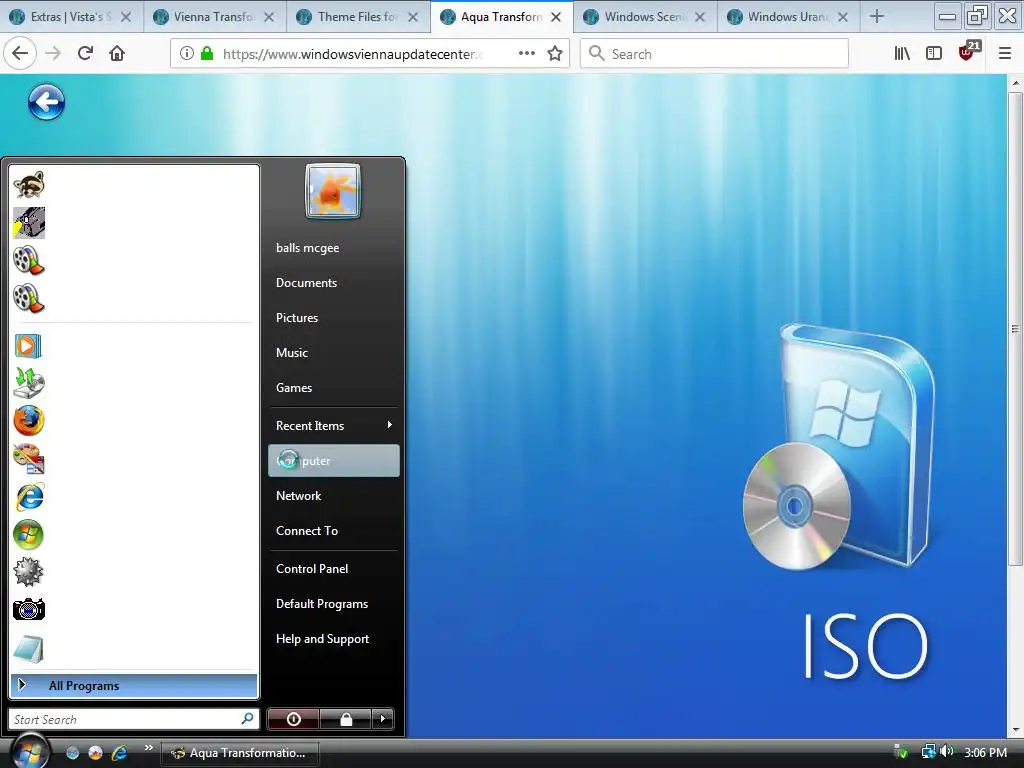Open Default Programs from Start menu

tap(322, 604)
